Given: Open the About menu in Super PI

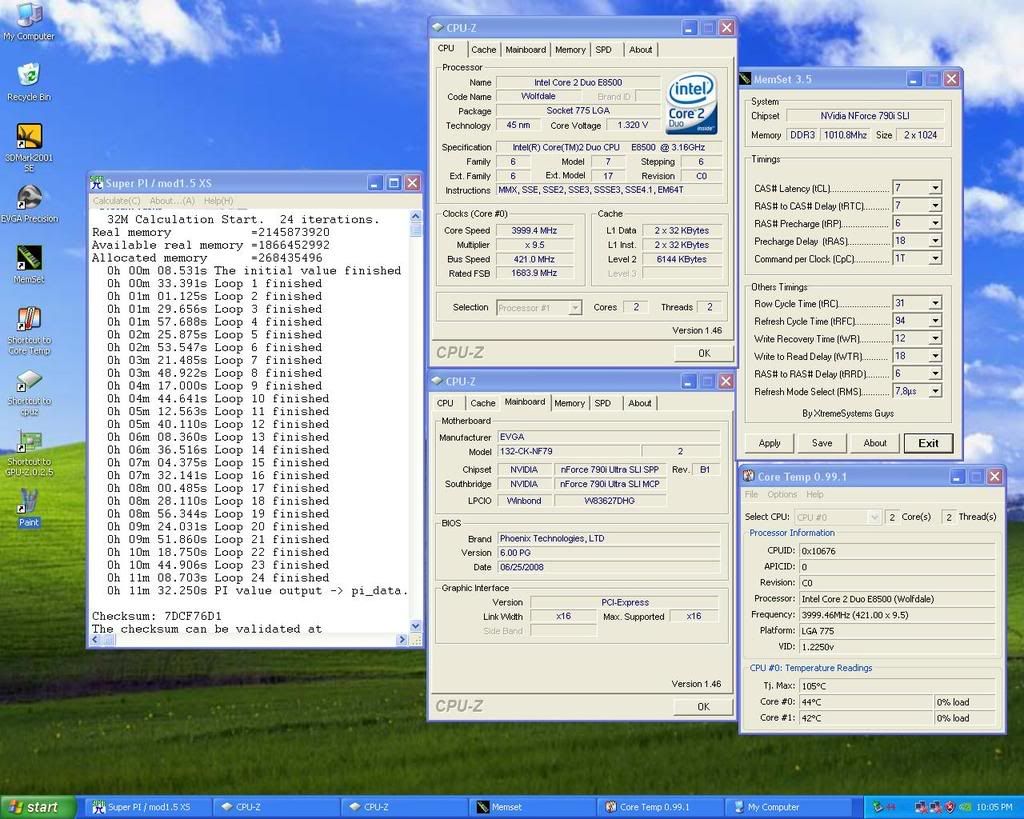Looking at the screenshot, I should [172, 201].
